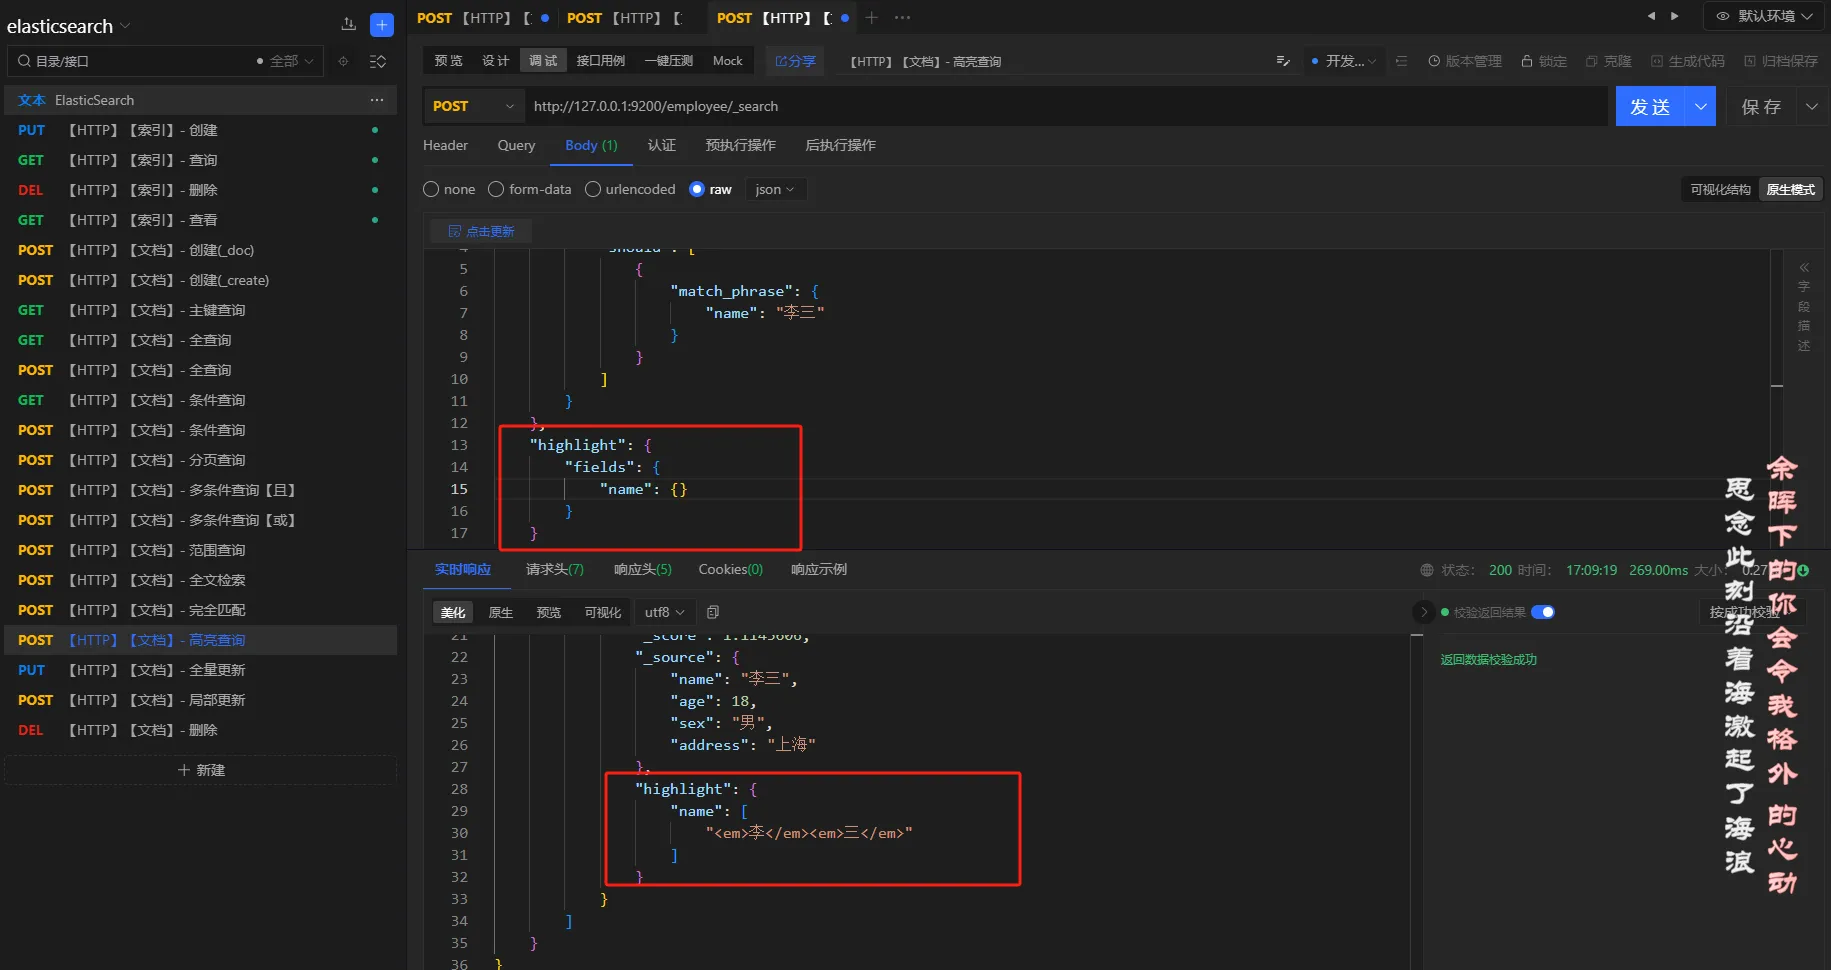Click the import/export icon beside elasticsearch
Viewport: 1831px width, 970px height.
[x=348, y=25]
